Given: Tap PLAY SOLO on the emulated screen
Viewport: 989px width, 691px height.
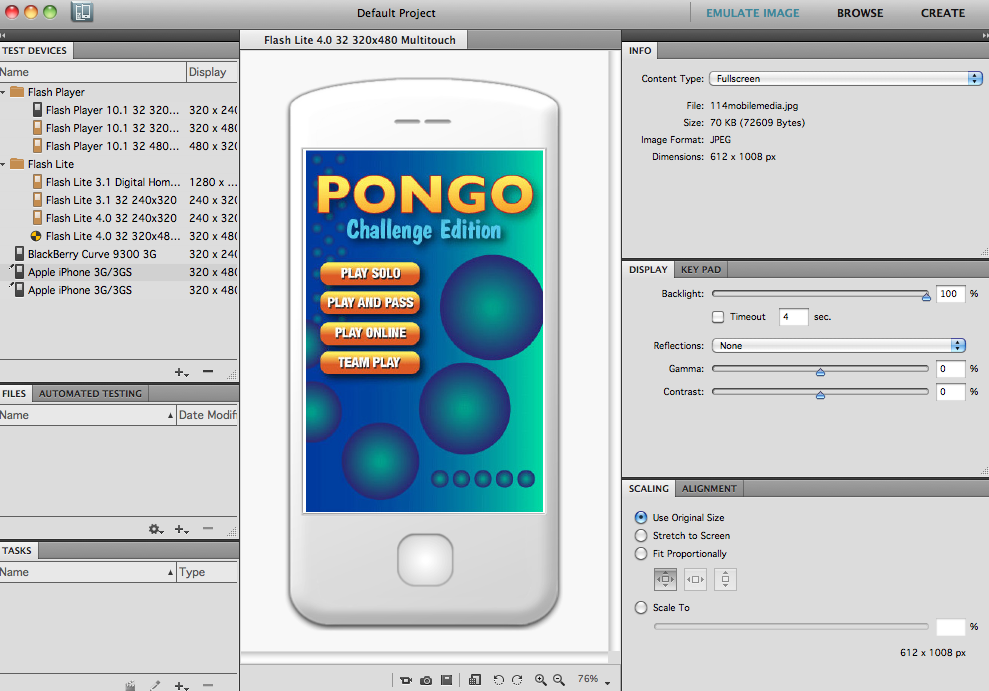Looking at the screenshot, I should pyautogui.click(x=370, y=273).
